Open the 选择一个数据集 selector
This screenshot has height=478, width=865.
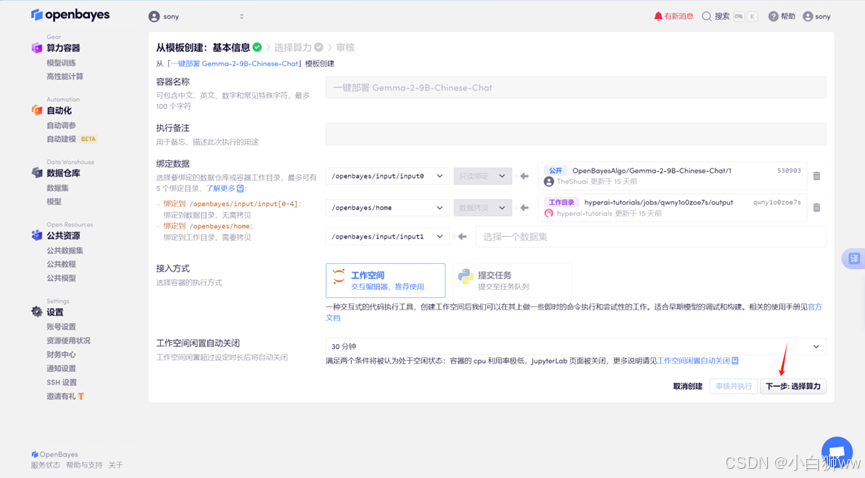click(x=651, y=237)
